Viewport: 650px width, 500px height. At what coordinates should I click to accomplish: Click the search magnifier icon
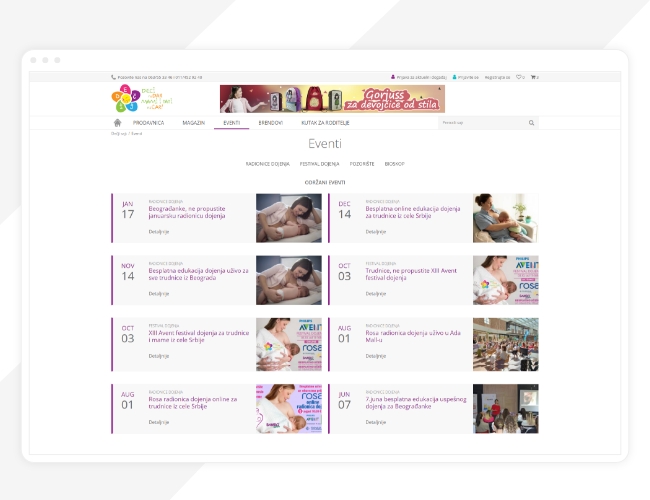pyautogui.click(x=532, y=122)
